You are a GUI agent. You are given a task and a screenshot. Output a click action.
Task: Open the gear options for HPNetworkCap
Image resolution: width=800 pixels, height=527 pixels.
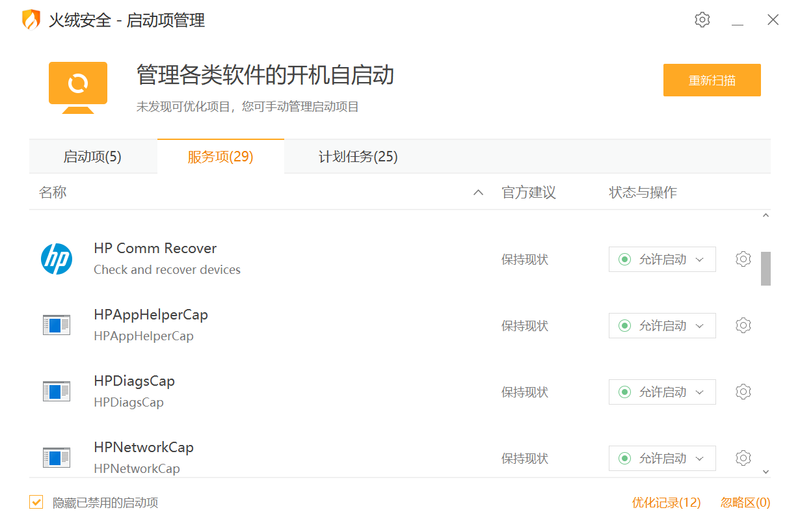click(743, 458)
